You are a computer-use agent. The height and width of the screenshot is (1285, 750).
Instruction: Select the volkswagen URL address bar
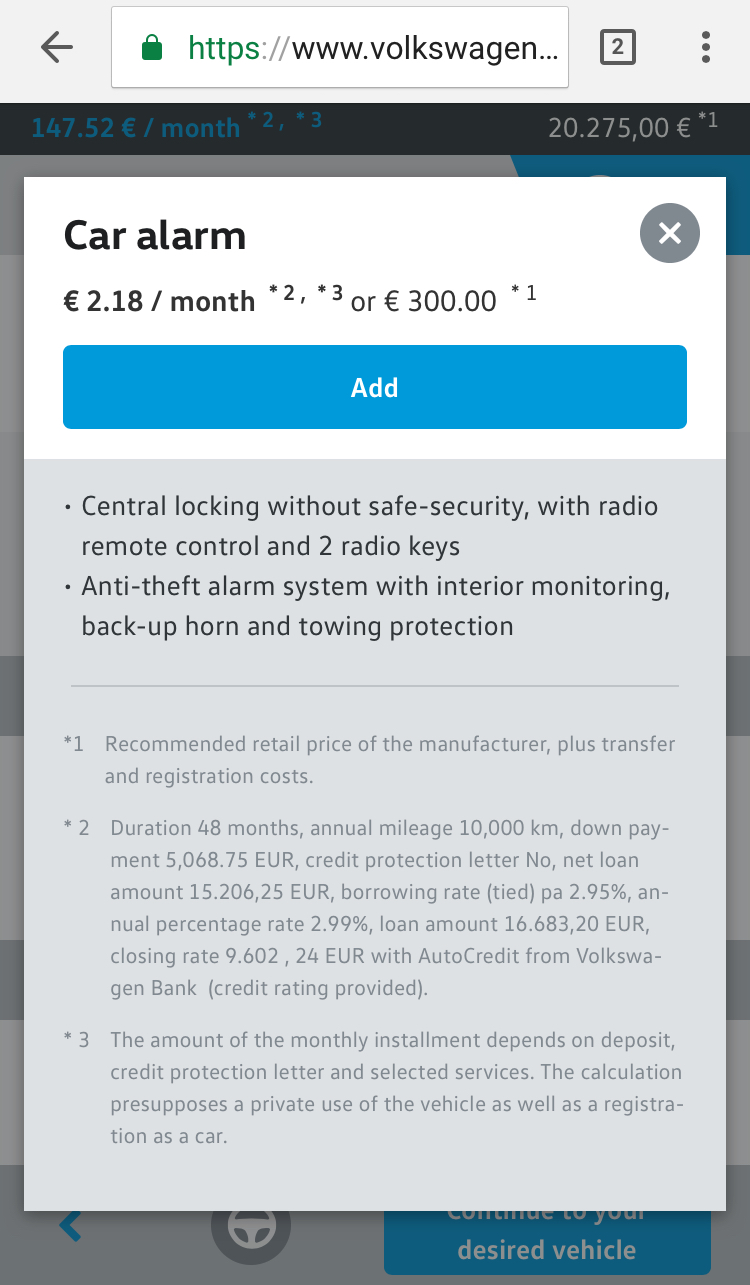click(x=340, y=48)
